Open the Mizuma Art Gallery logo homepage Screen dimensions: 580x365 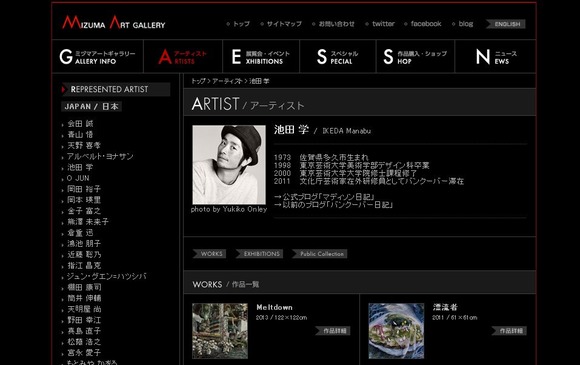point(114,23)
